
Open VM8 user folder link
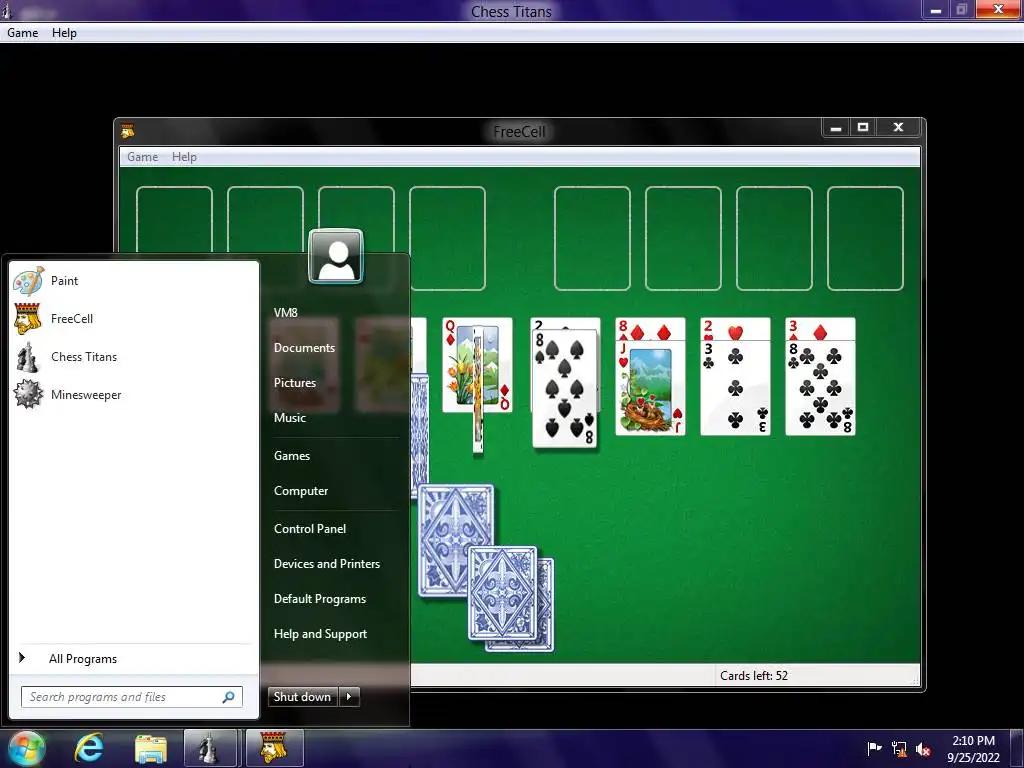click(x=286, y=313)
